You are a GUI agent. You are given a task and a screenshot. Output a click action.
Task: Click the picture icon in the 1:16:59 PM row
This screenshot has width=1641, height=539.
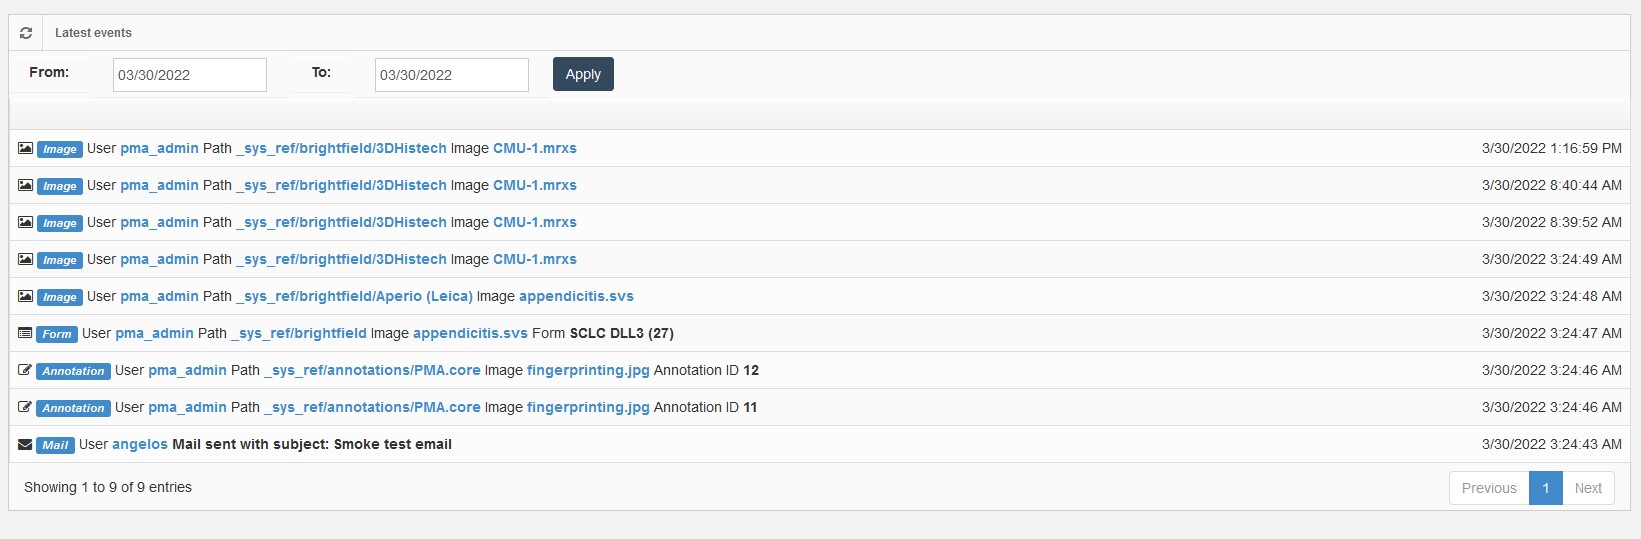pos(25,149)
